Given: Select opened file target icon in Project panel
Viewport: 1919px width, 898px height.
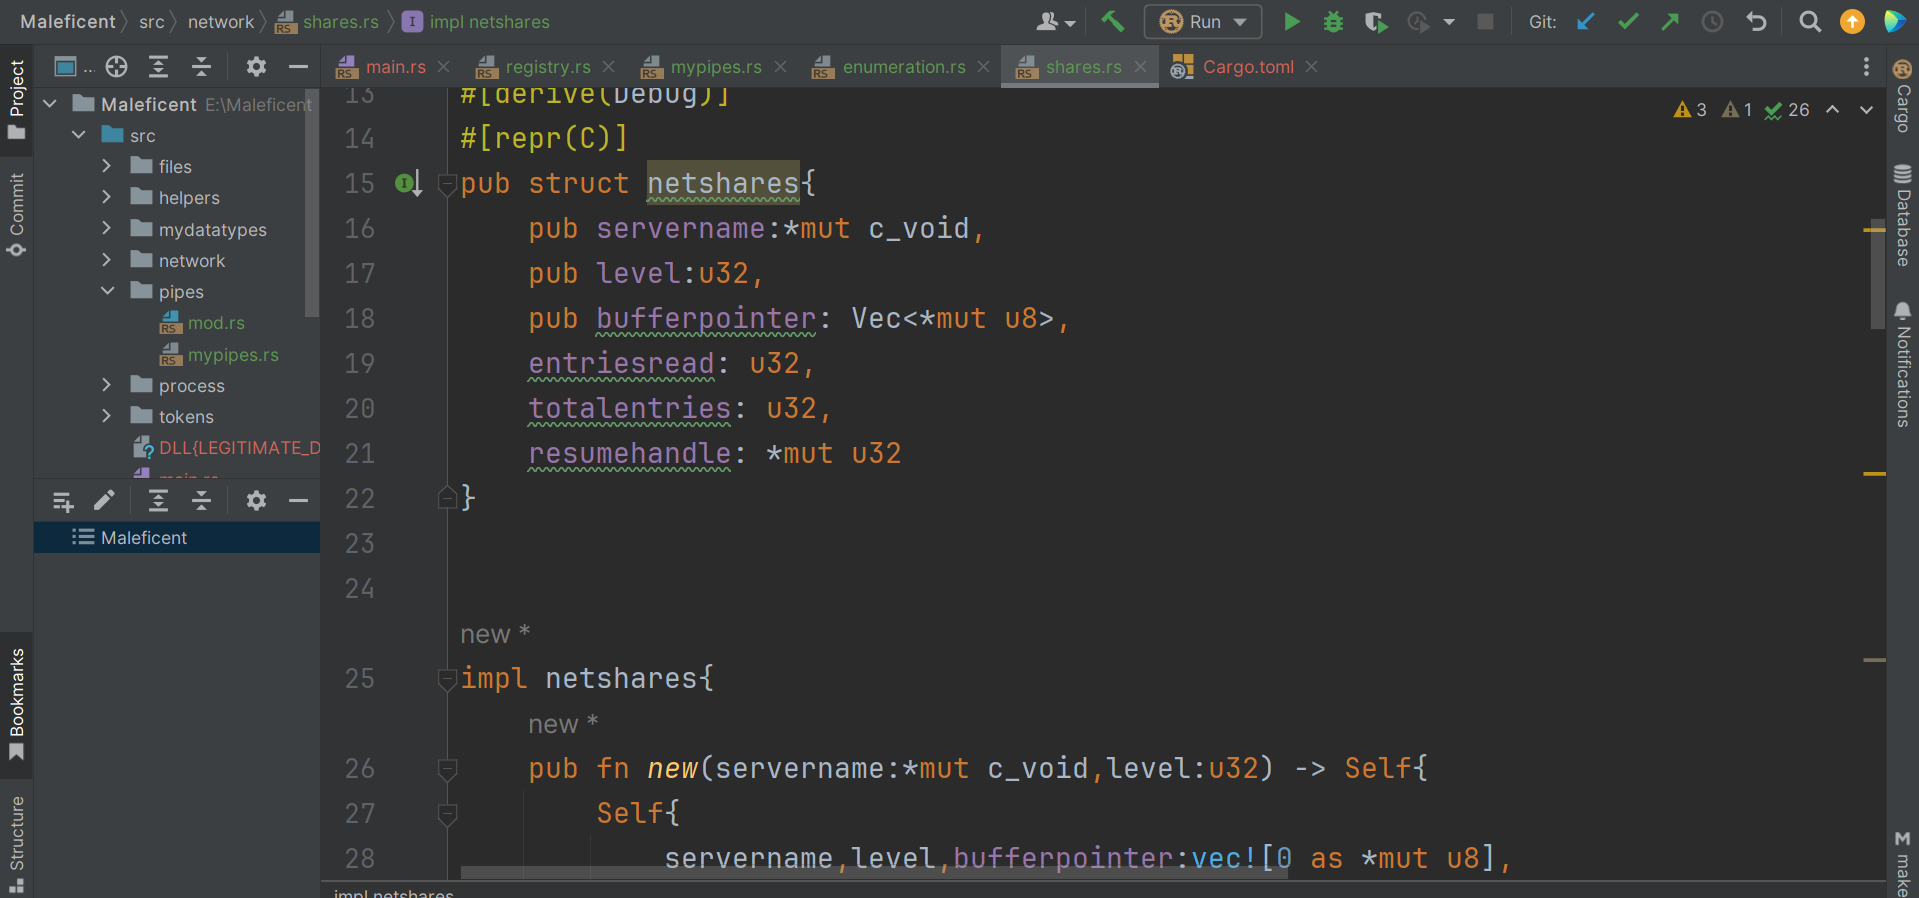Looking at the screenshot, I should [x=117, y=67].
